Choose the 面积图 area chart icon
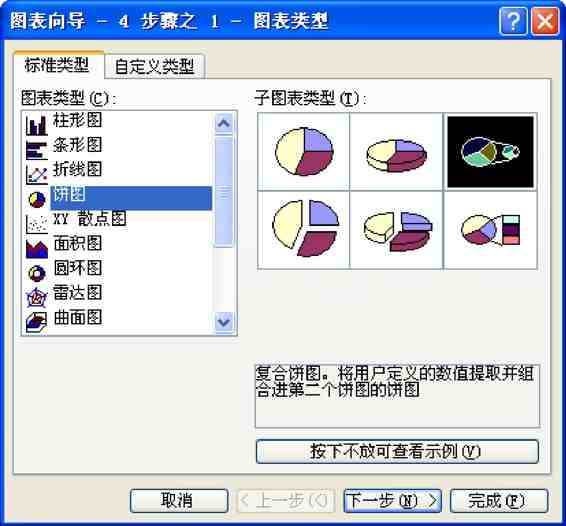Screen dimensions: 566x526 36,249
